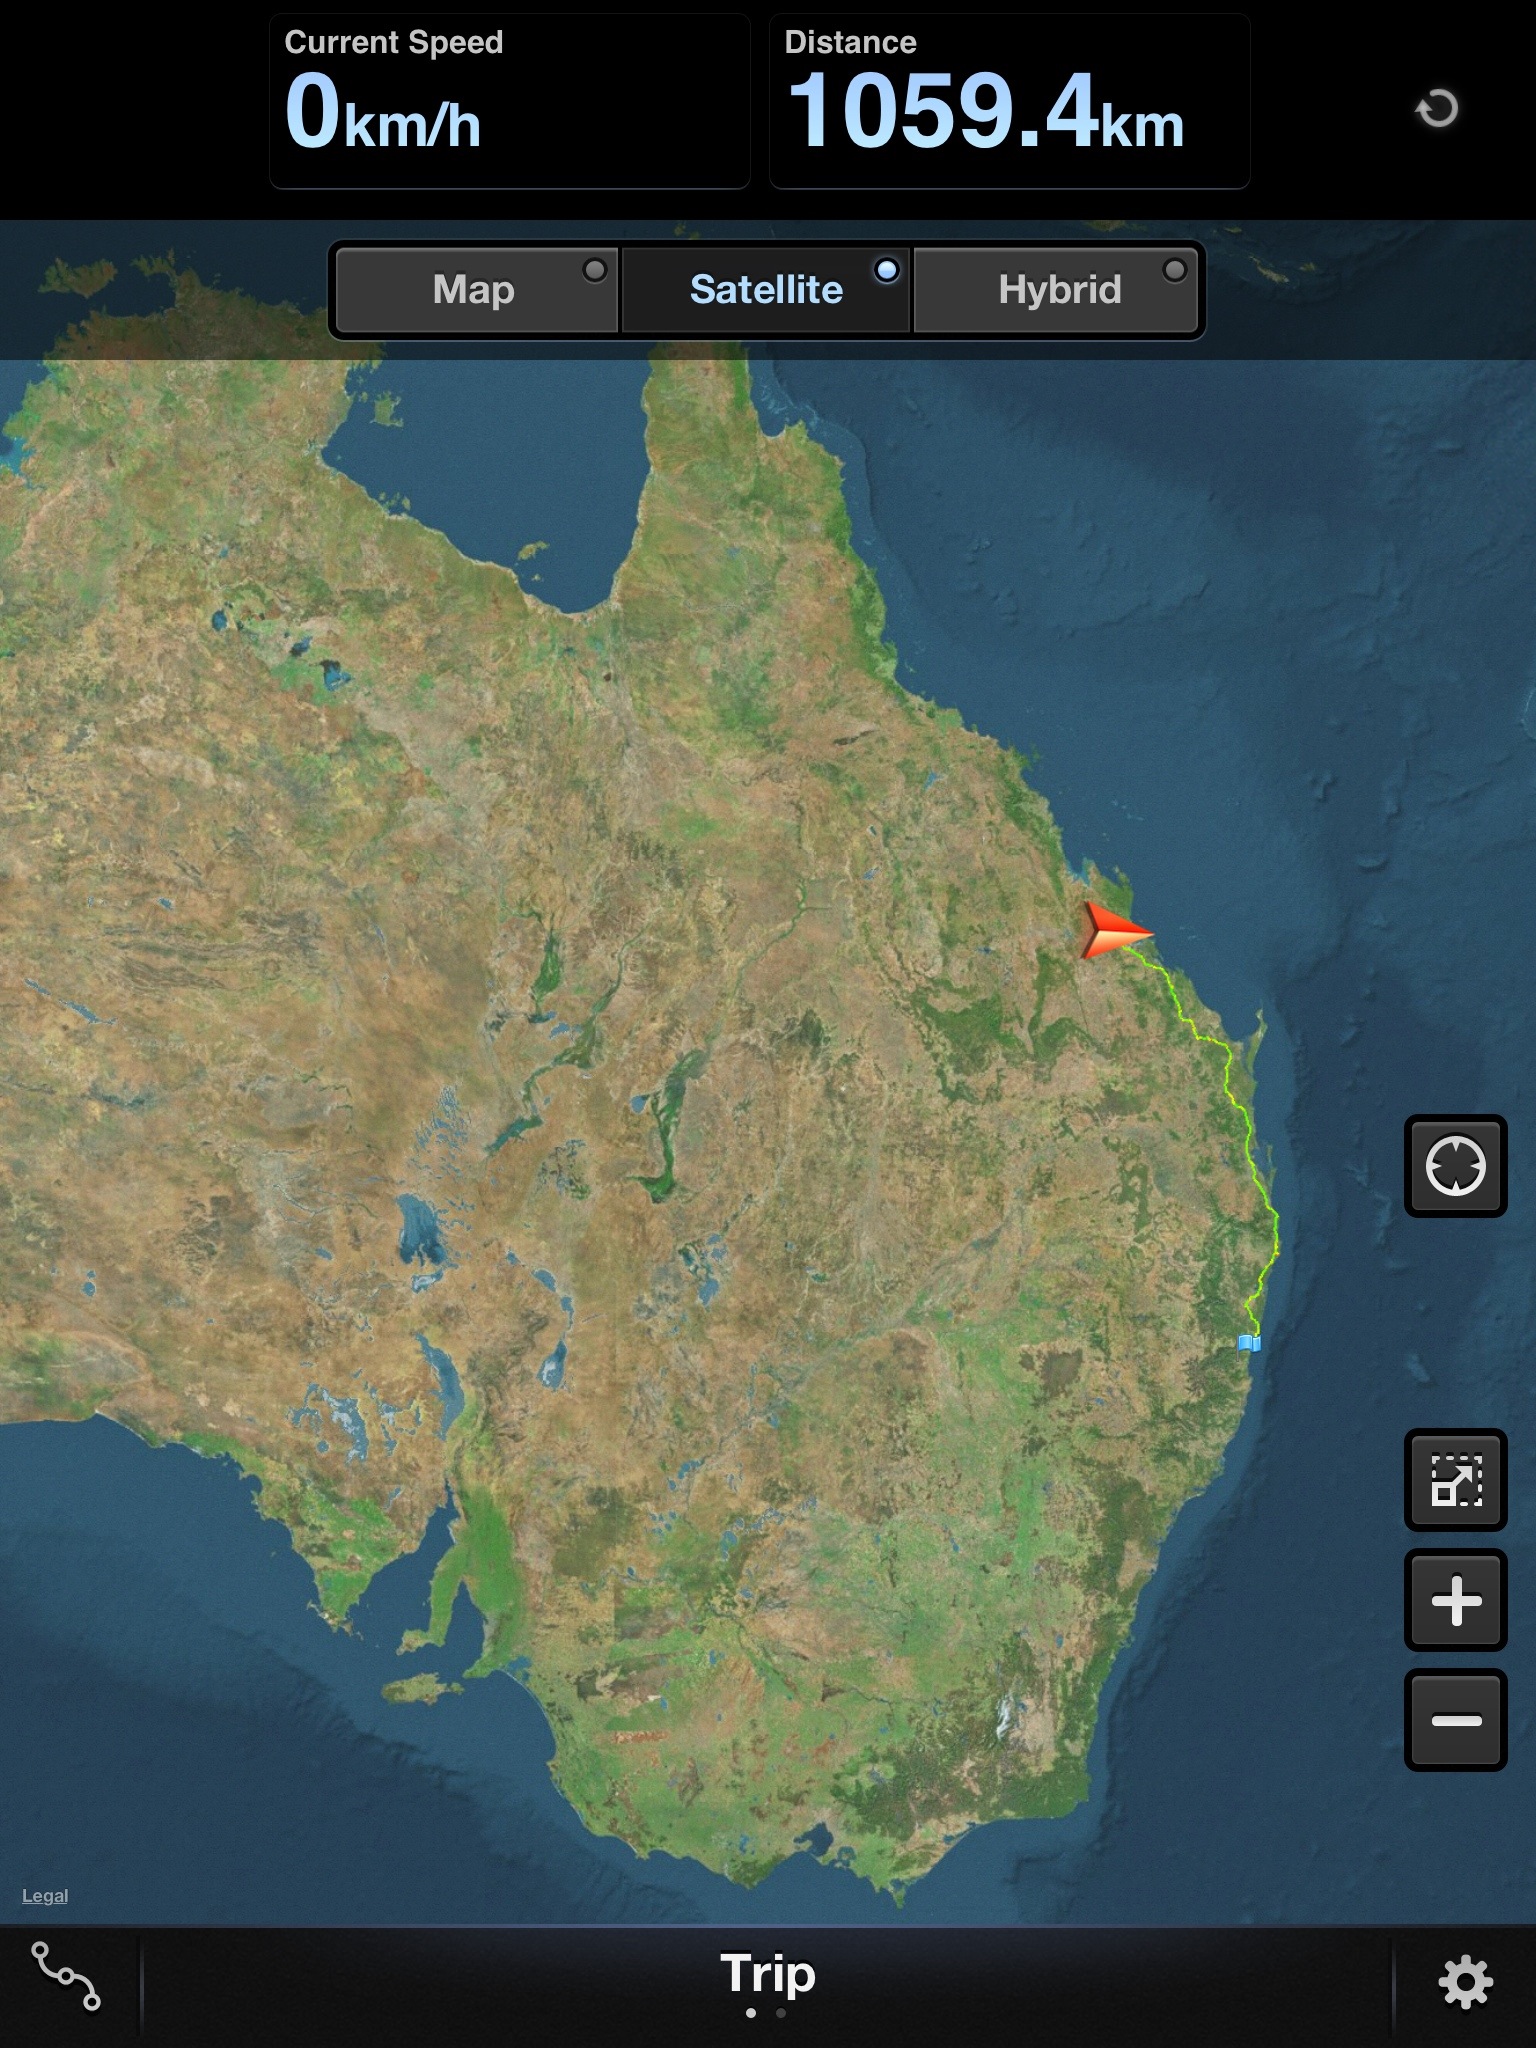Tap the blue flag start marker
This screenshot has width=1536, height=2048.
coord(1249,1343)
